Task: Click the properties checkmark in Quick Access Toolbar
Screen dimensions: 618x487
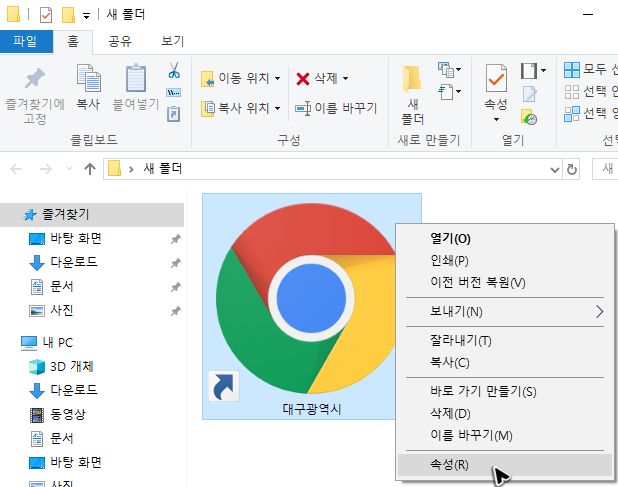Action: [46, 15]
